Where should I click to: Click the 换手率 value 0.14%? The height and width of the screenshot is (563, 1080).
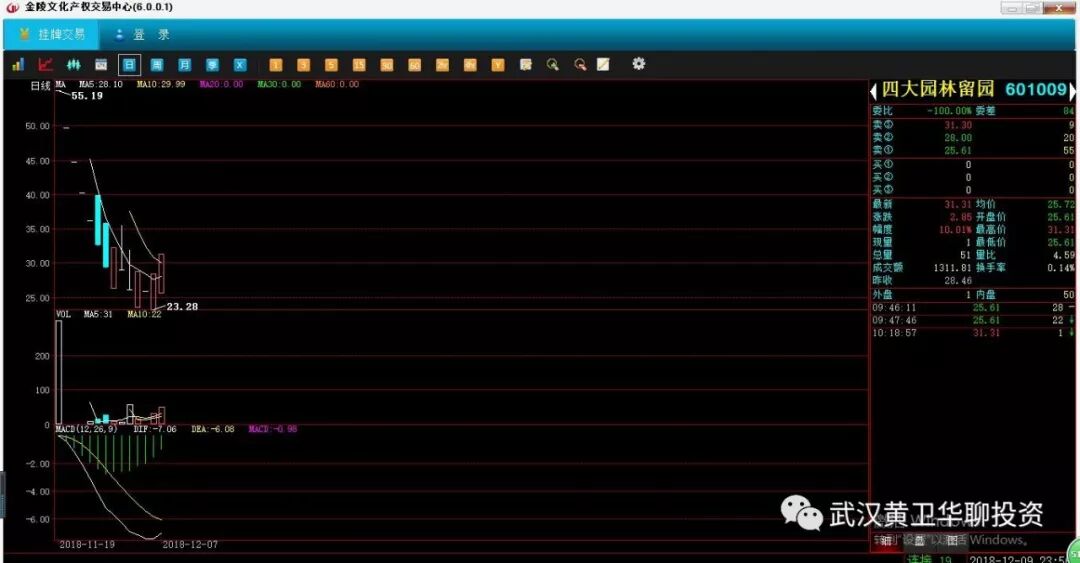coord(1061,267)
